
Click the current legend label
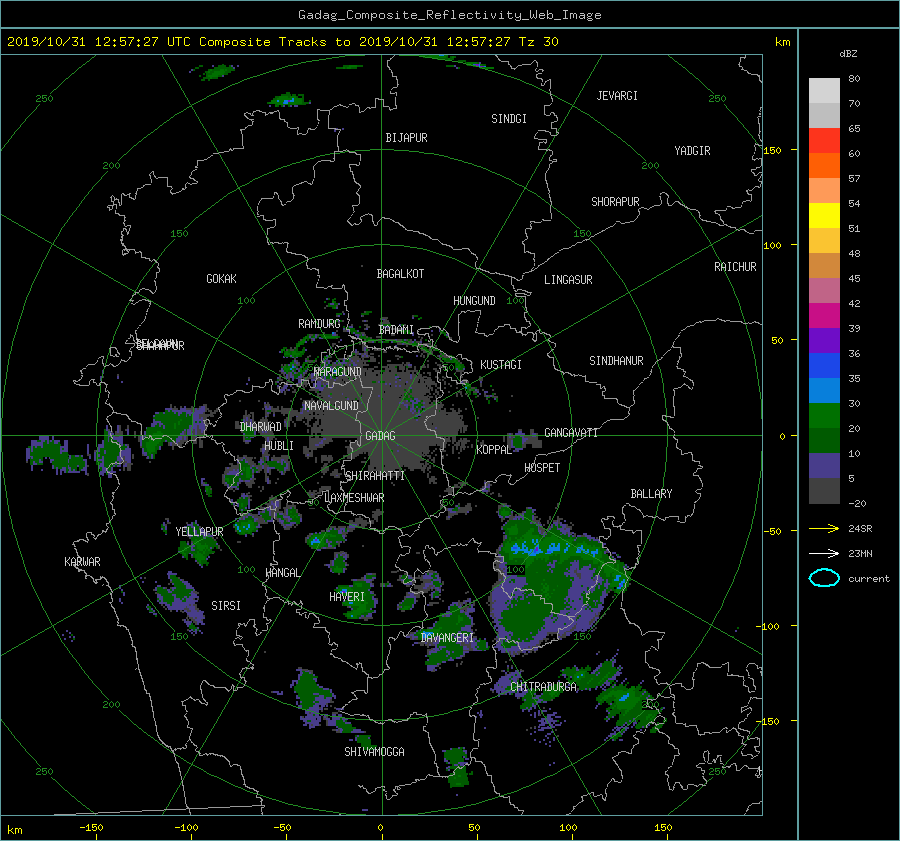(869, 579)
